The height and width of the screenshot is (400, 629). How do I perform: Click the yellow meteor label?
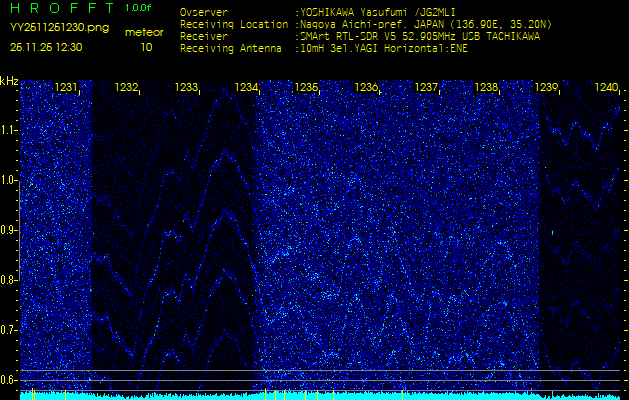pyautogui.click(x=145, y=32)
